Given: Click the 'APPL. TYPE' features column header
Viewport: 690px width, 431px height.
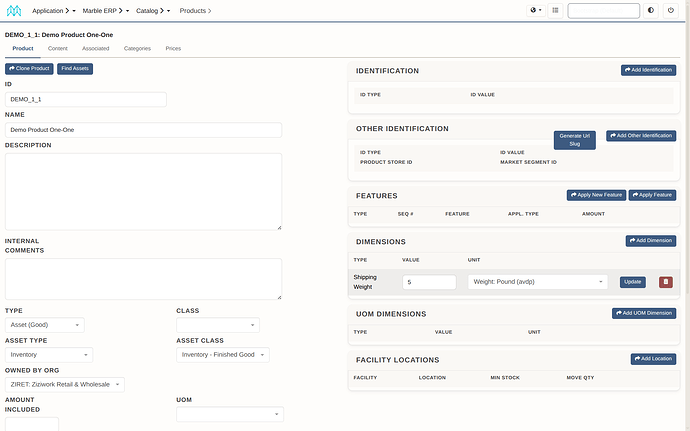Looking at the screenshot, I should point(523,214).
